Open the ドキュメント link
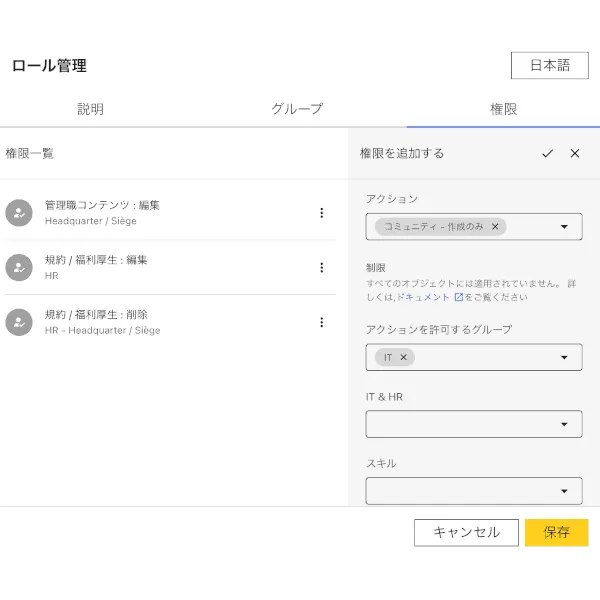The height and width of the screenshot is (600, 600). tap(423, 297)
